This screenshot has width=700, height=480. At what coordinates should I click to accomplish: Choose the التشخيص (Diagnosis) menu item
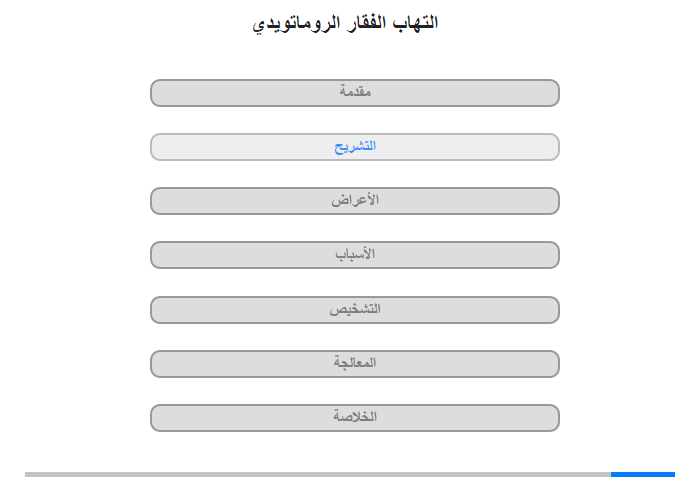(x=355, y=309)
